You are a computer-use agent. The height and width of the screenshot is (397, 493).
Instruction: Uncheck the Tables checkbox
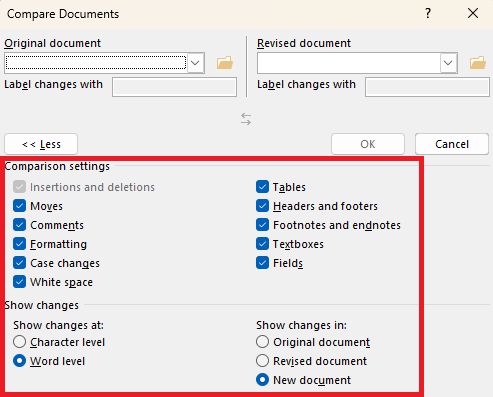(263, 187)
